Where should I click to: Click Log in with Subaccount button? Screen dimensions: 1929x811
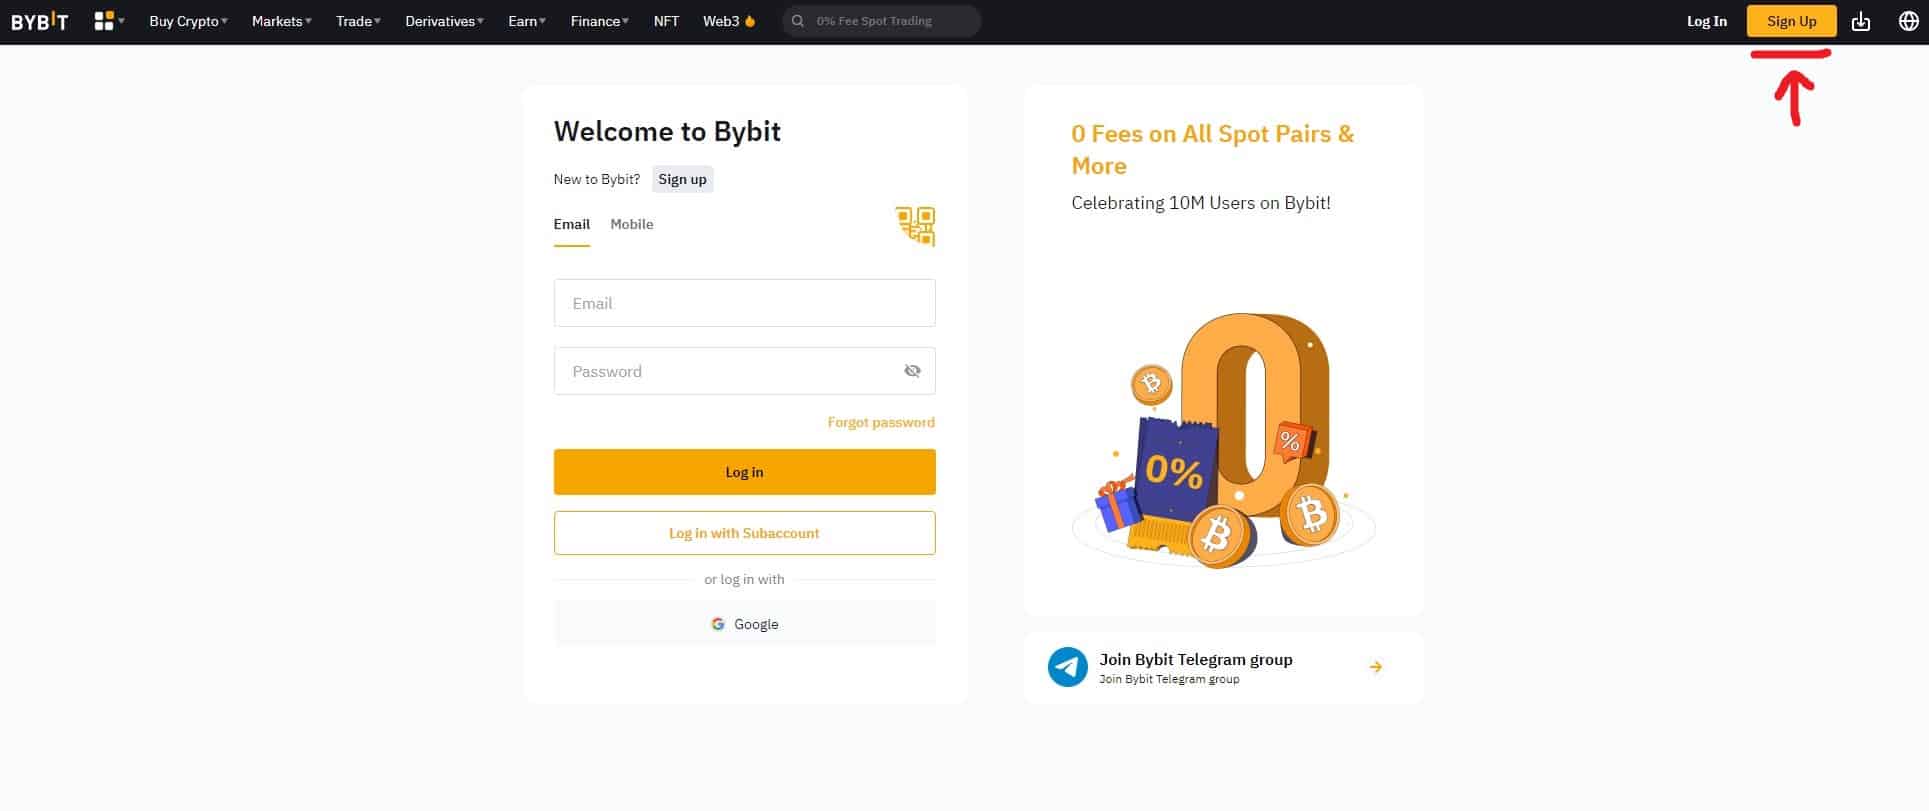tap(744, 533)
